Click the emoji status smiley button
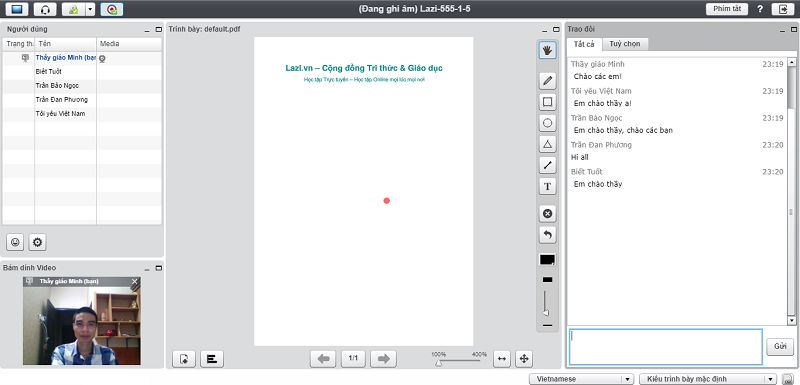This screenshot has height=385, width=800. (15, 242)
